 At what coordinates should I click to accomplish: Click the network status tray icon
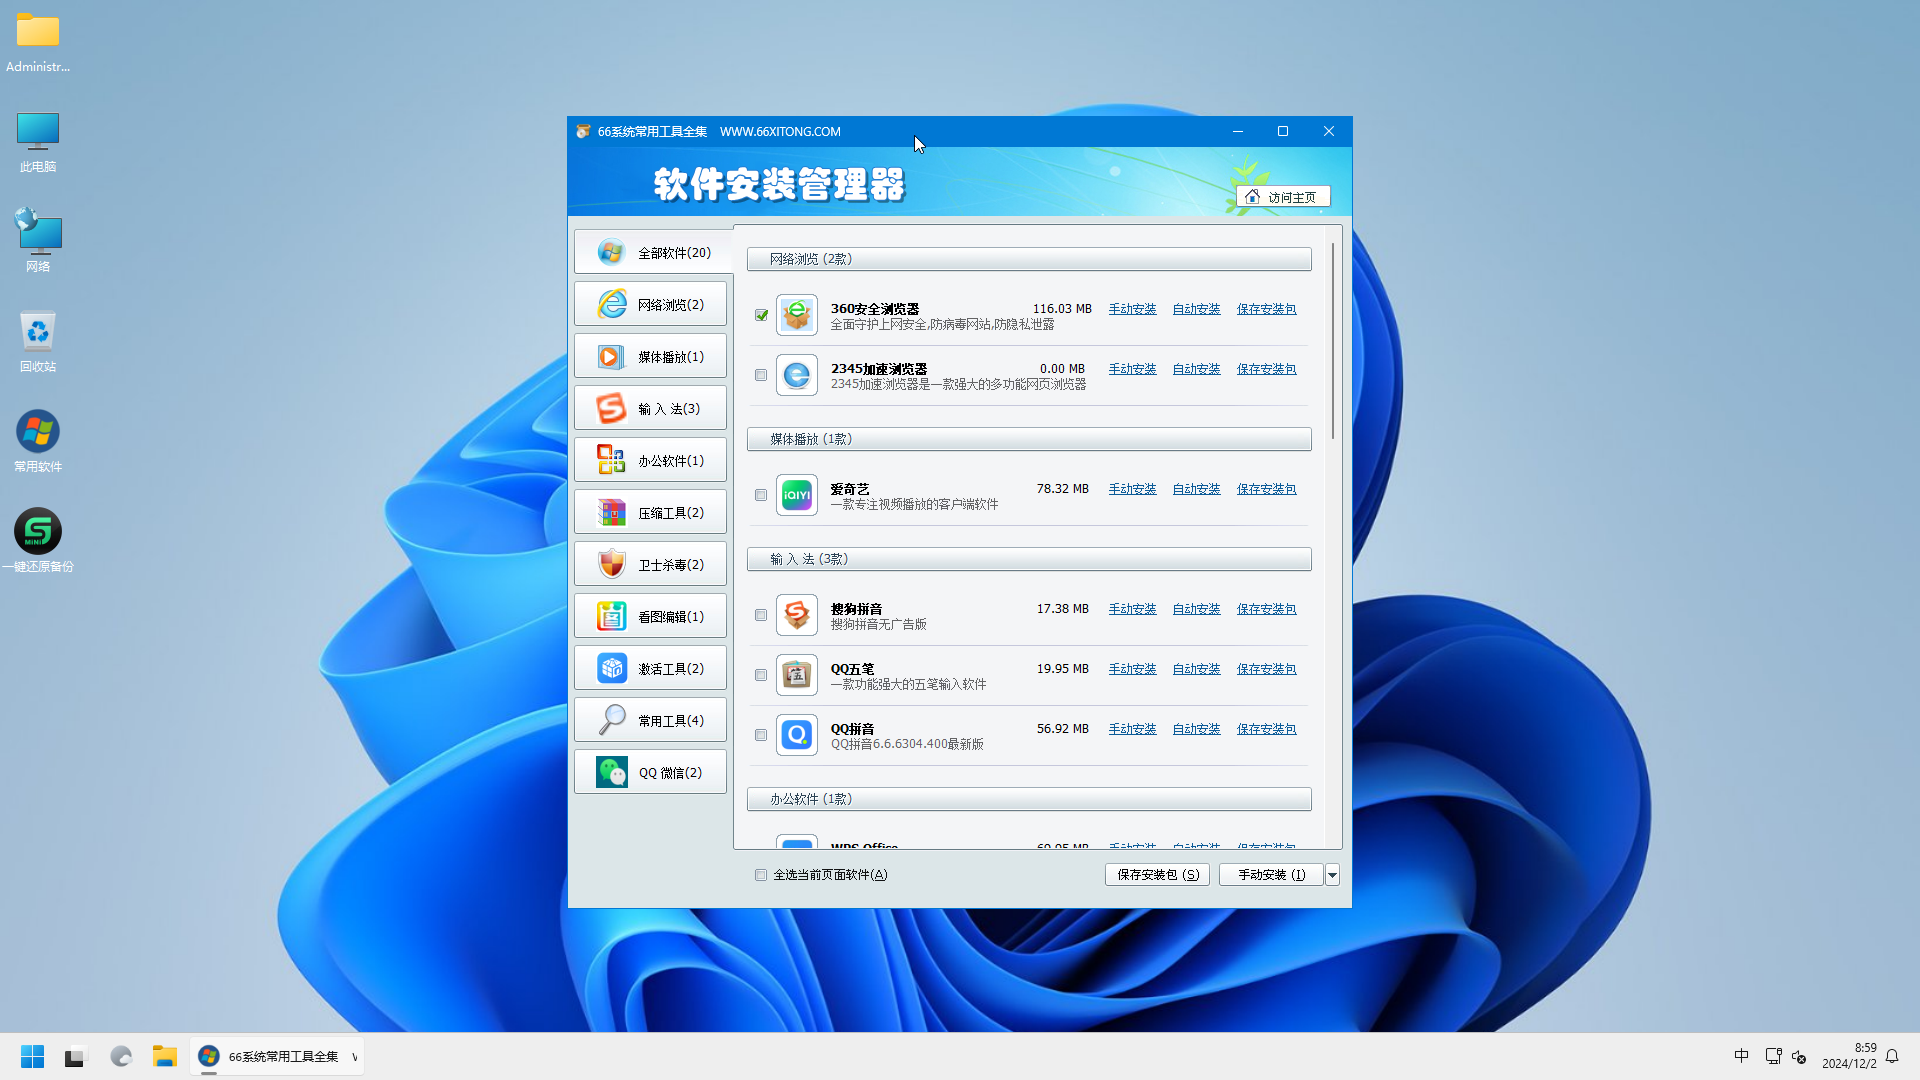(1773, 1056)
